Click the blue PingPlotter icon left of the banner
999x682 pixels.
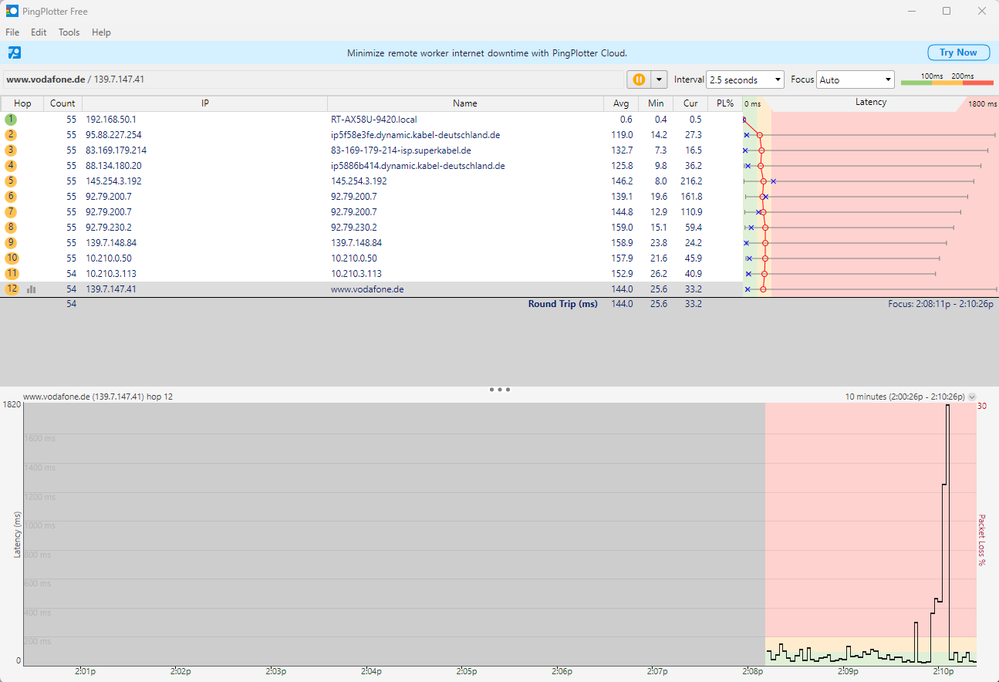14,52
